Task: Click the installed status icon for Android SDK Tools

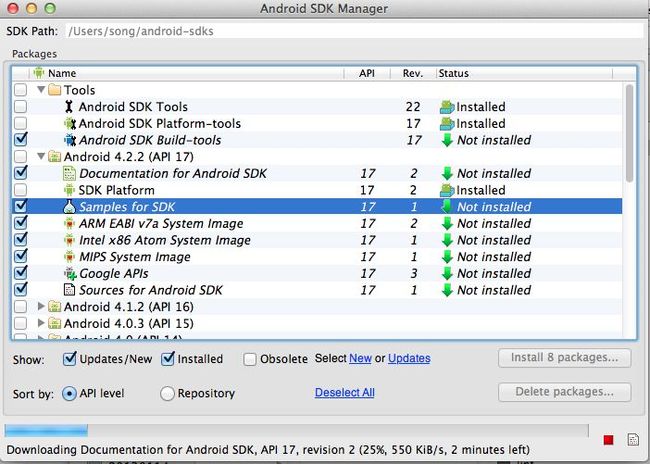Action: point(447,107)
